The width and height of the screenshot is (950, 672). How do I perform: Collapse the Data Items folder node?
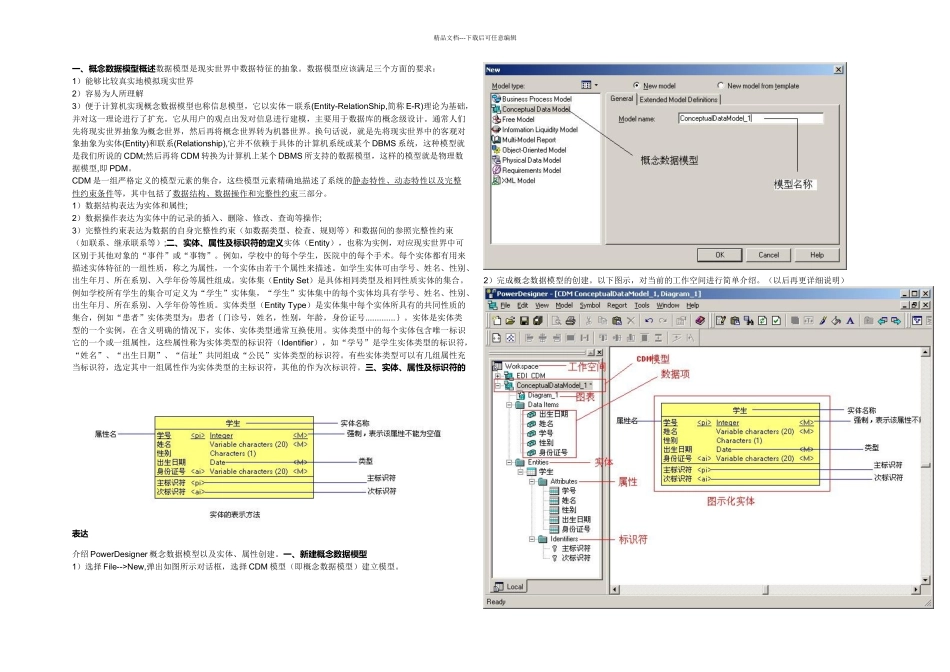[509, 405]
